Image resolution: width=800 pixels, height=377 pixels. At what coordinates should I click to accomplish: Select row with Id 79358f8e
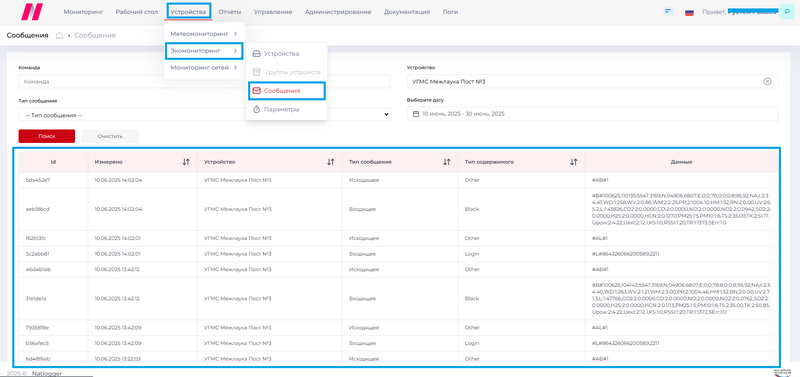click(398, 328)
